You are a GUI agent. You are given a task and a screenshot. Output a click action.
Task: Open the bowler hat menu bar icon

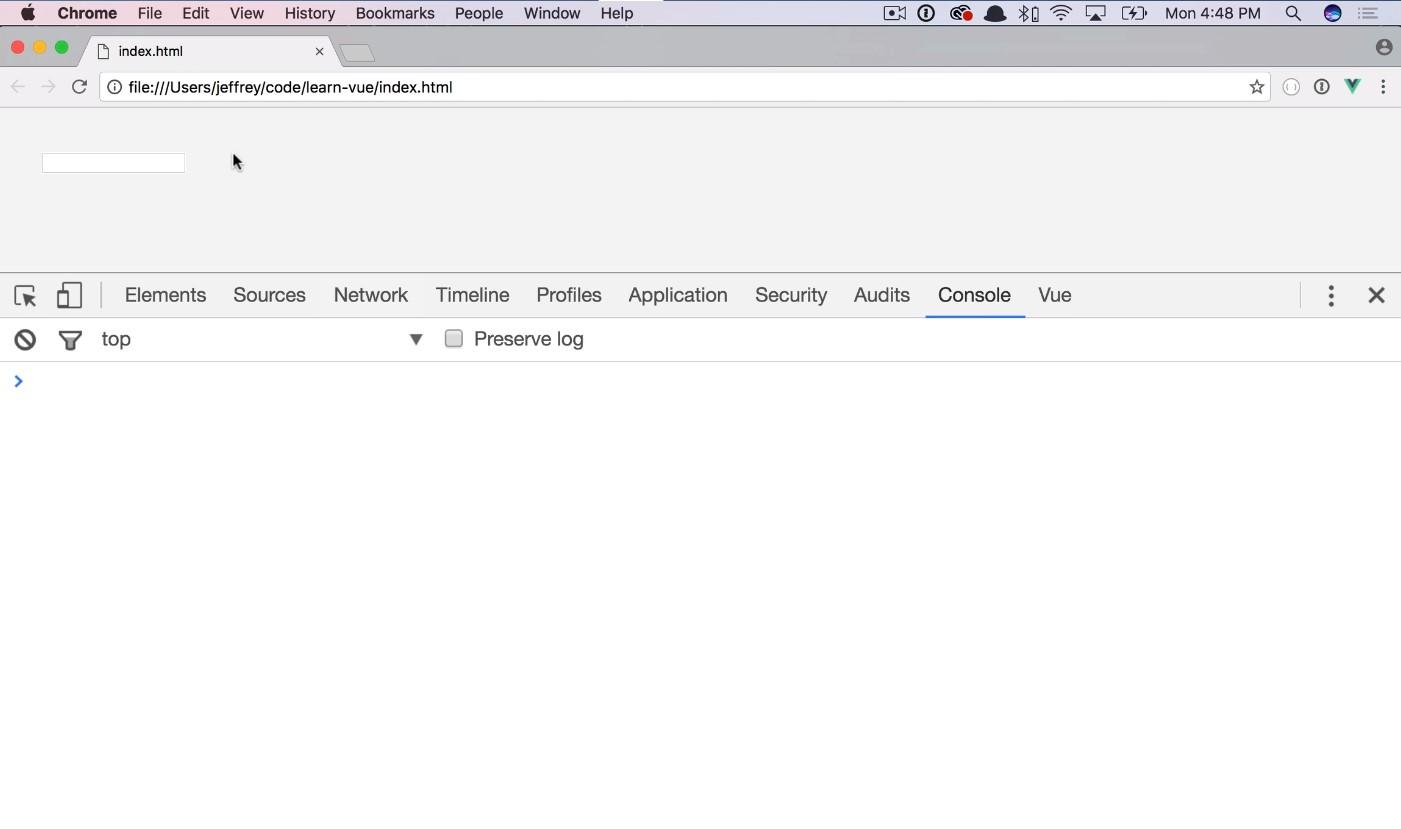tap(995, 13)
